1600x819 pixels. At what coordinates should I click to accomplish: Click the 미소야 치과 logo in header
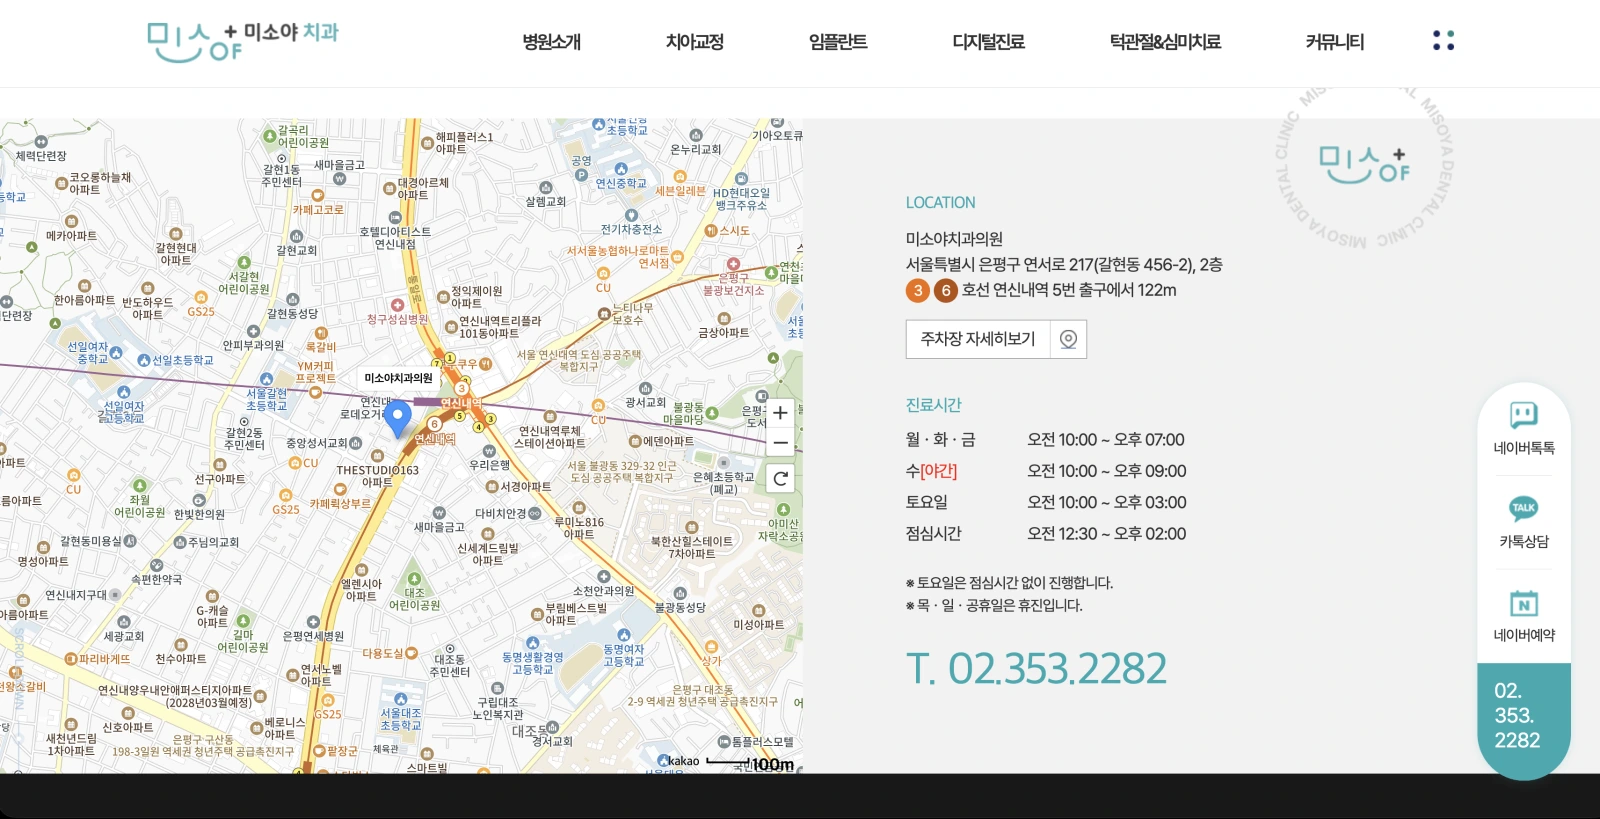[x=243, y=41]
